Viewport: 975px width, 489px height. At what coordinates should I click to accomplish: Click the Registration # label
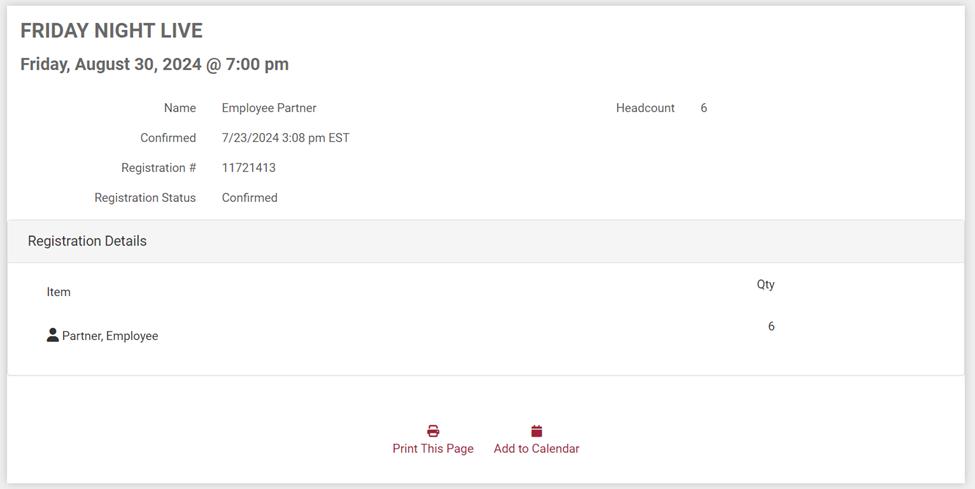158,168
